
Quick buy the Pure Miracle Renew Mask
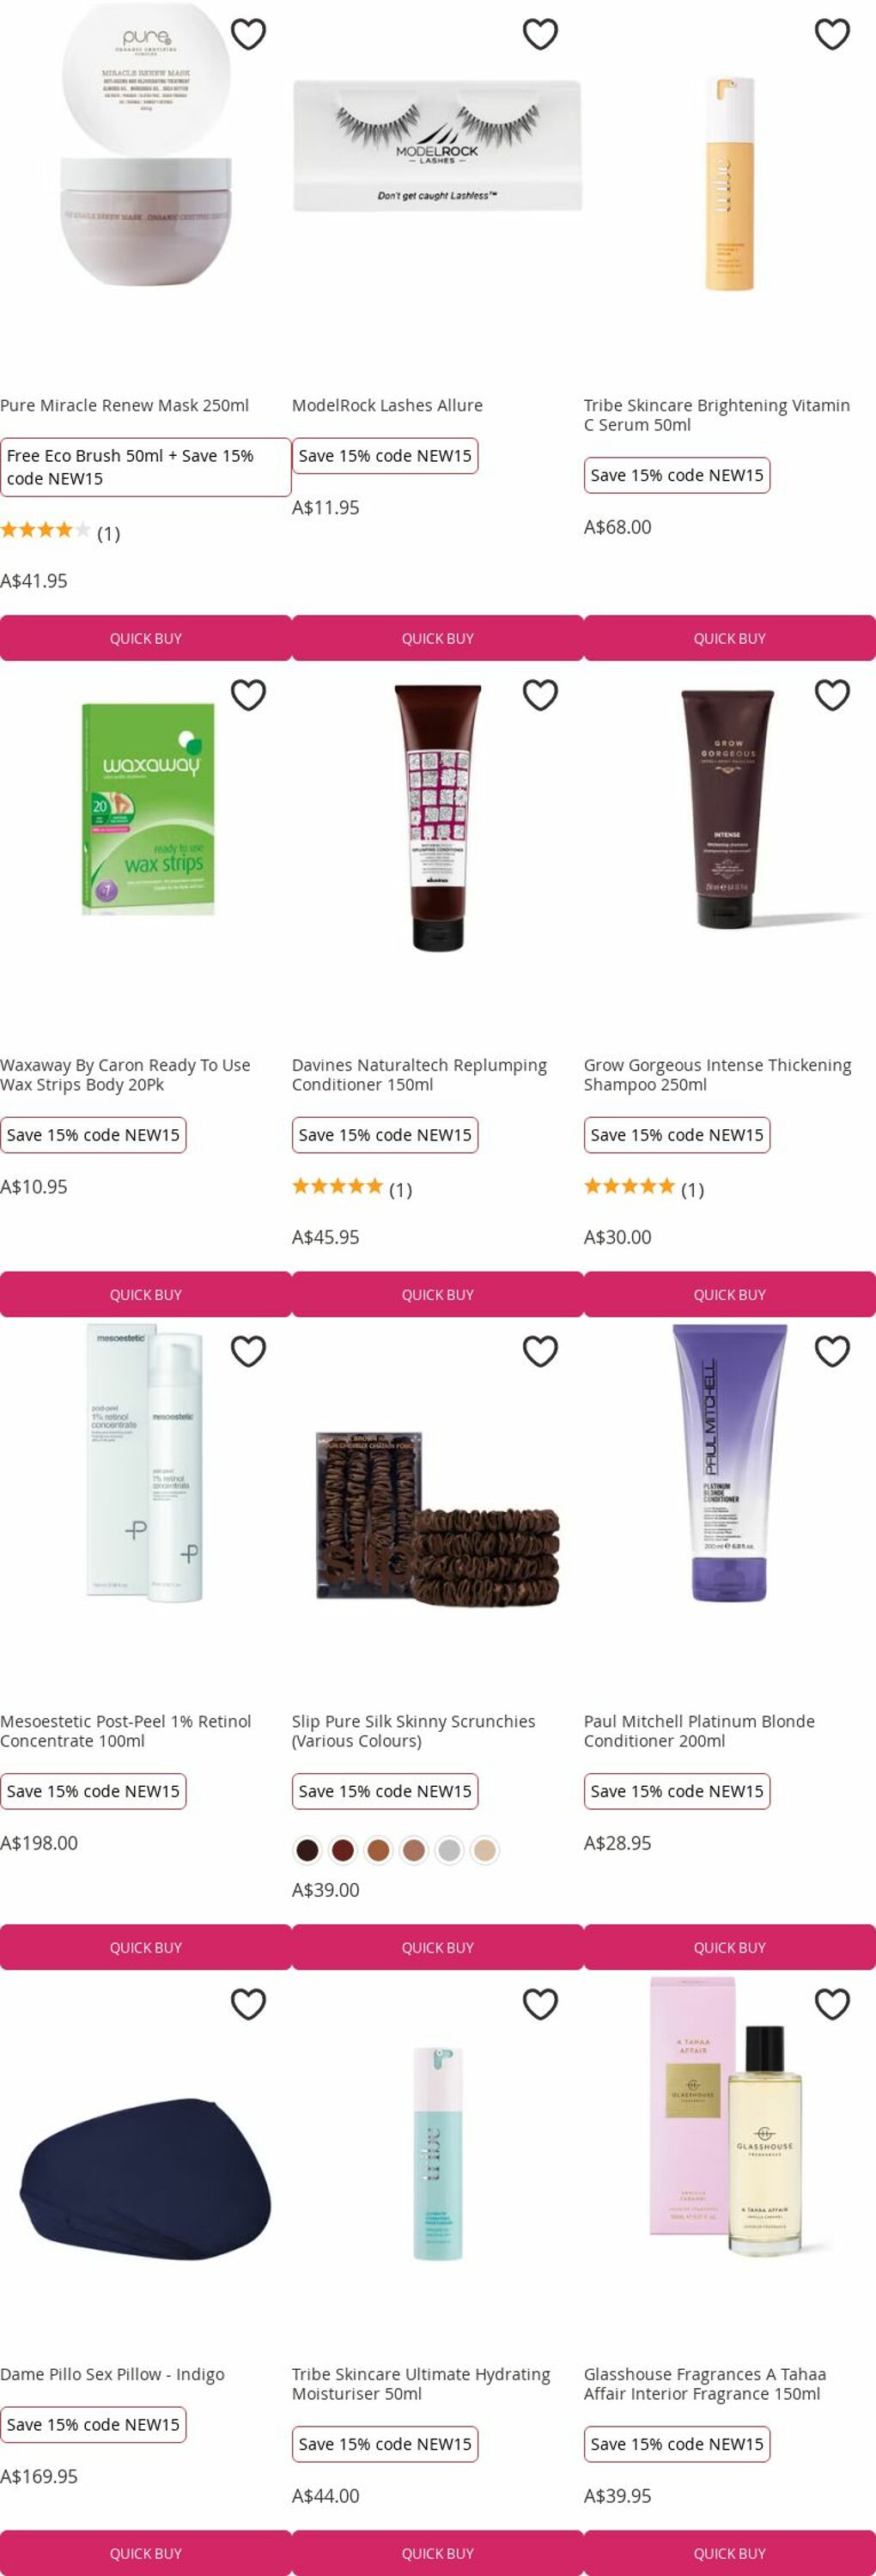(146, 638)
